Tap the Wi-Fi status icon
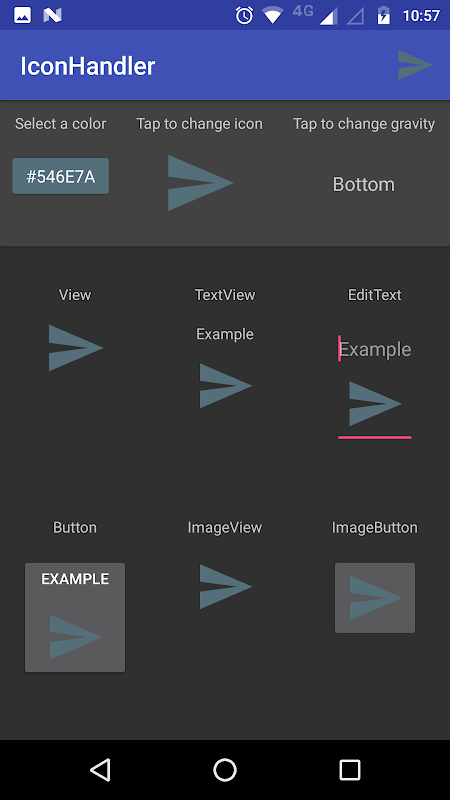Screen dimensions: 450x800 coord(272,15)
